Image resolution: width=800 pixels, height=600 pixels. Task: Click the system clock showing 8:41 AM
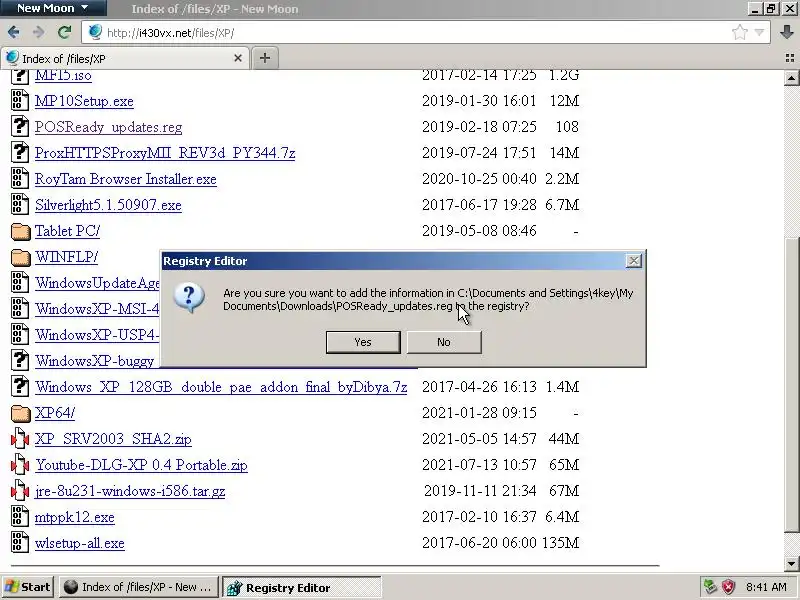(766, 587)
